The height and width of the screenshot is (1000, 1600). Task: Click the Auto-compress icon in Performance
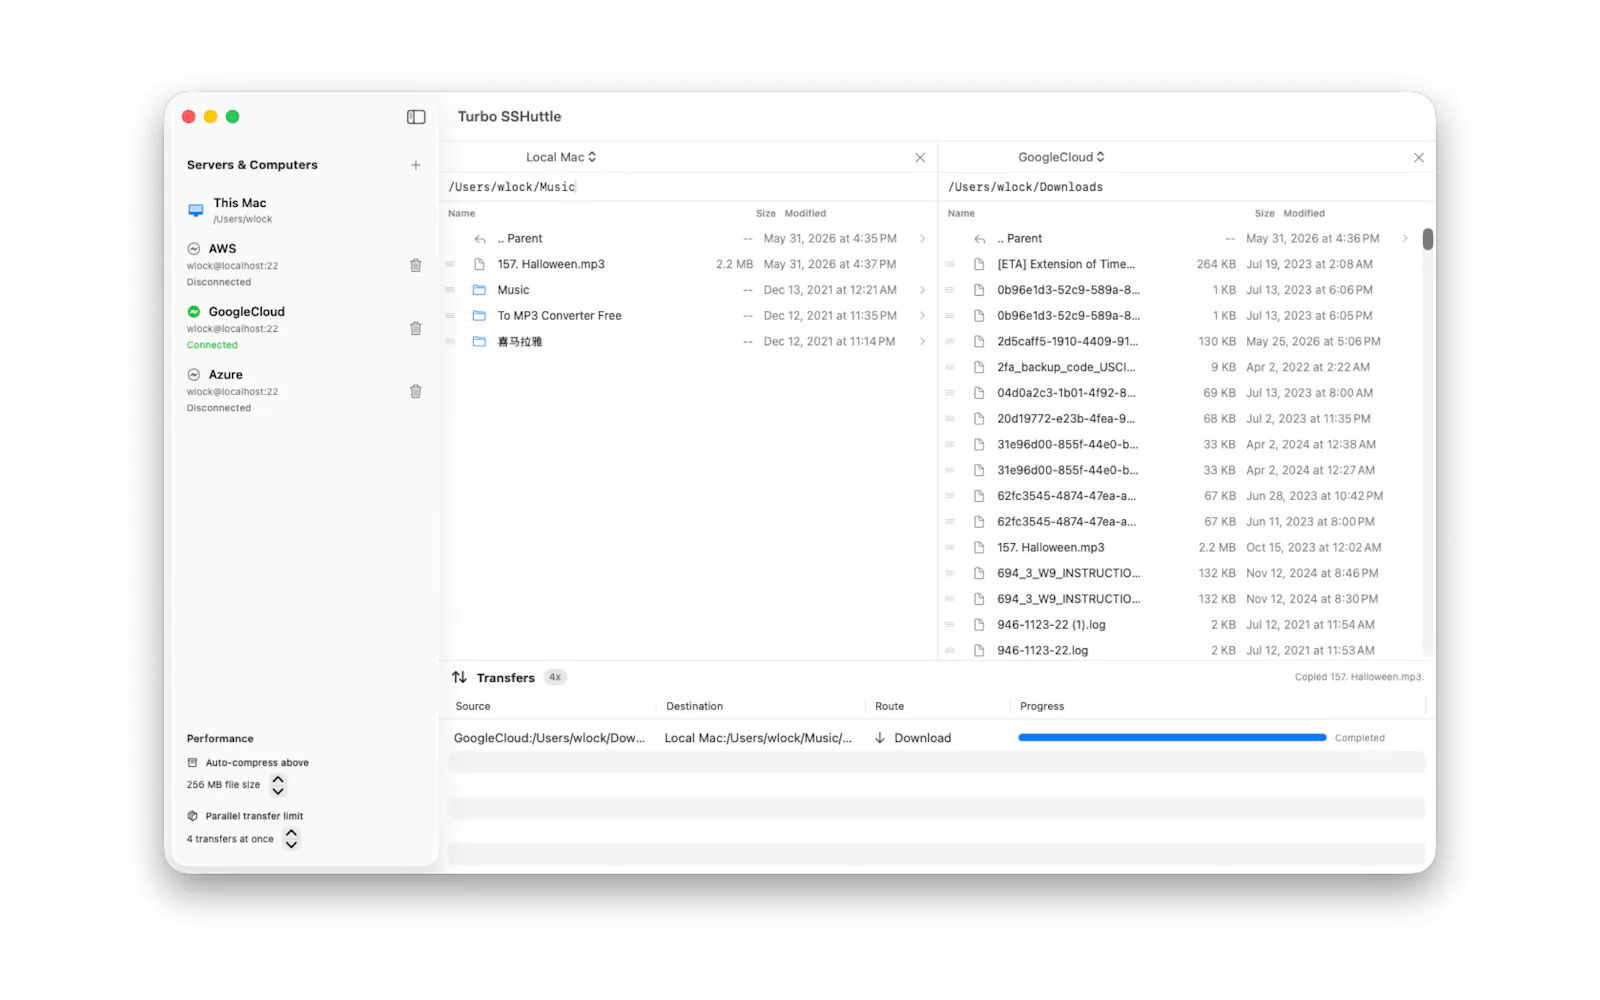pyautogui.click(x=193, y=763)
